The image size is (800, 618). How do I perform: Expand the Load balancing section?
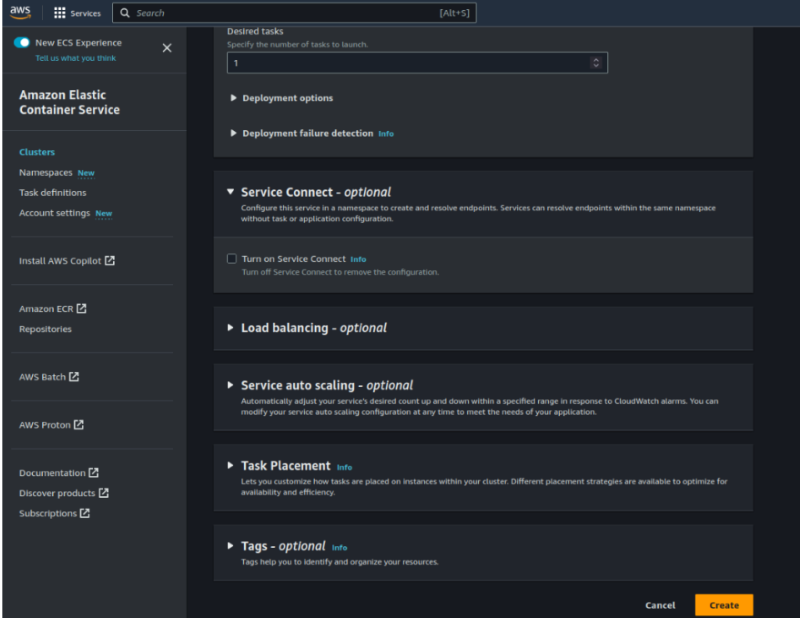tap(231, 328)
